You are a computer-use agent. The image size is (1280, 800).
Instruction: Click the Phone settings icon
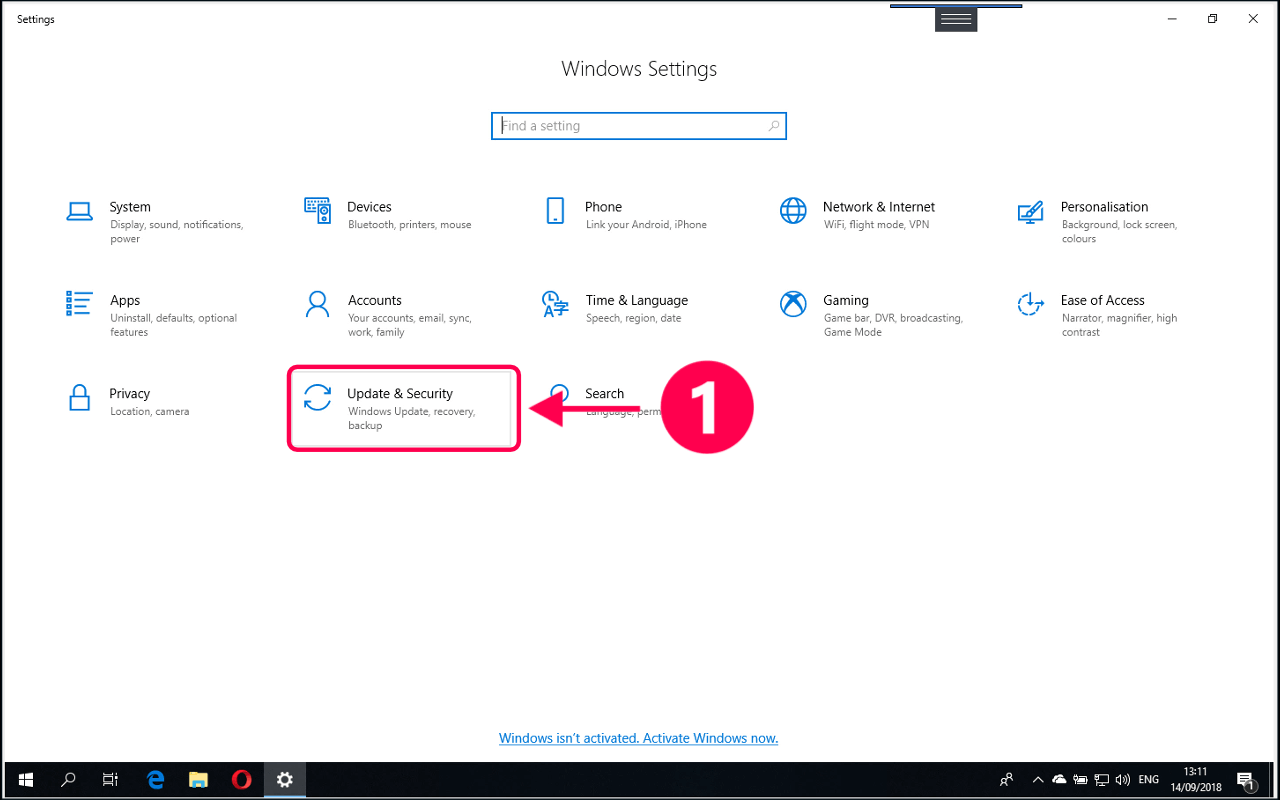pos(555,211)
